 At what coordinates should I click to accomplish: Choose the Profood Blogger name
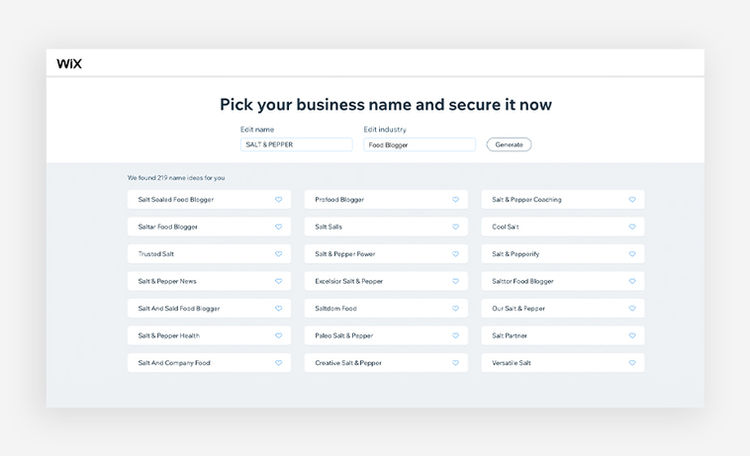[x=386, y=200]
